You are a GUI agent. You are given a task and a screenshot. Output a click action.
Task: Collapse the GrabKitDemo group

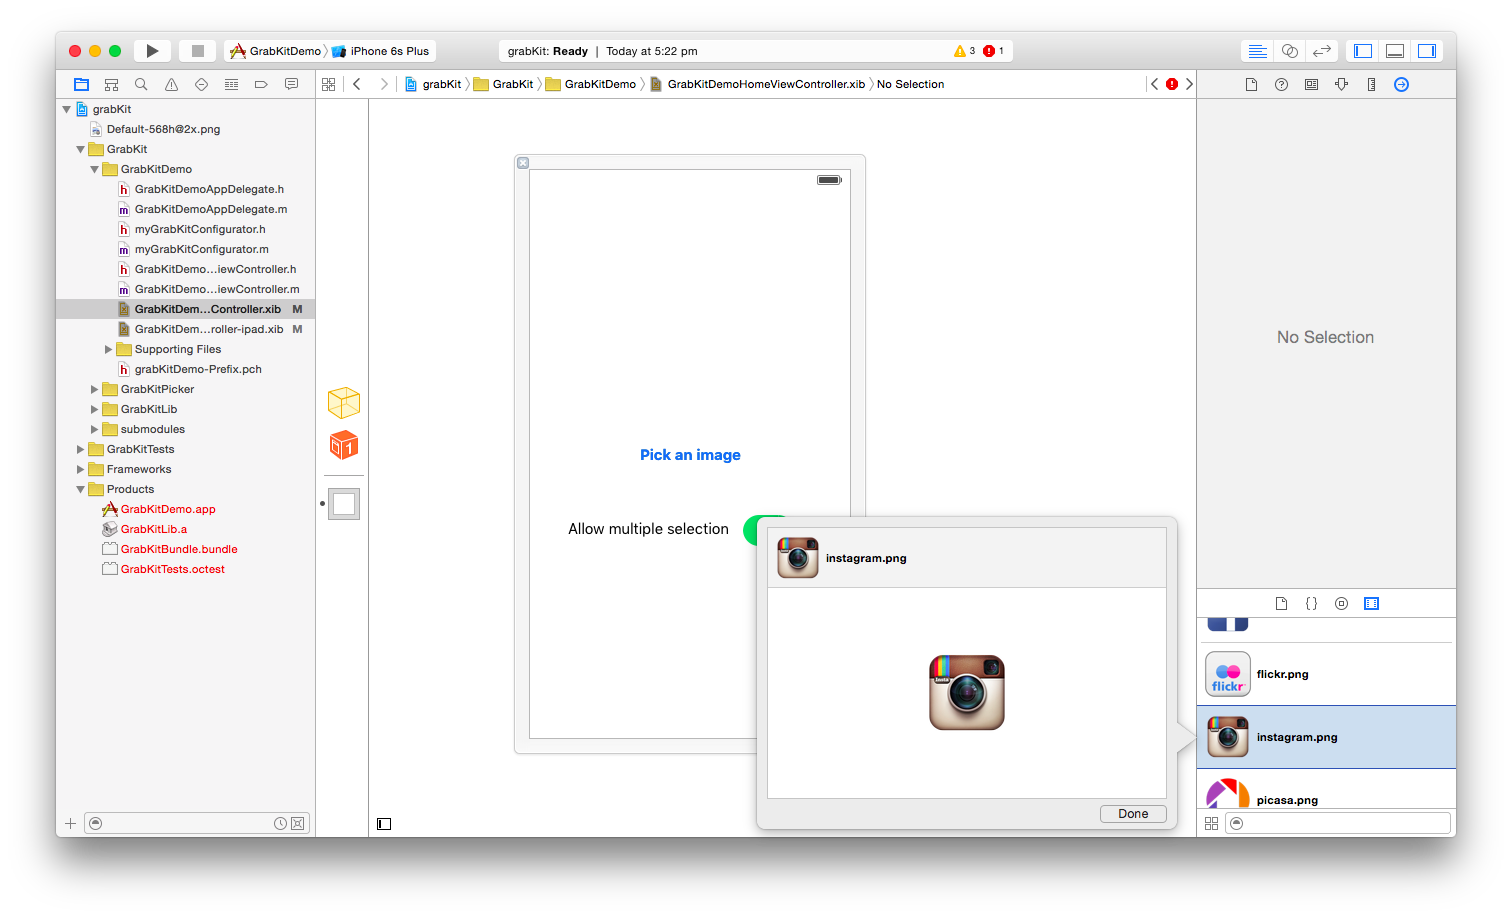[x=95, y=169]
